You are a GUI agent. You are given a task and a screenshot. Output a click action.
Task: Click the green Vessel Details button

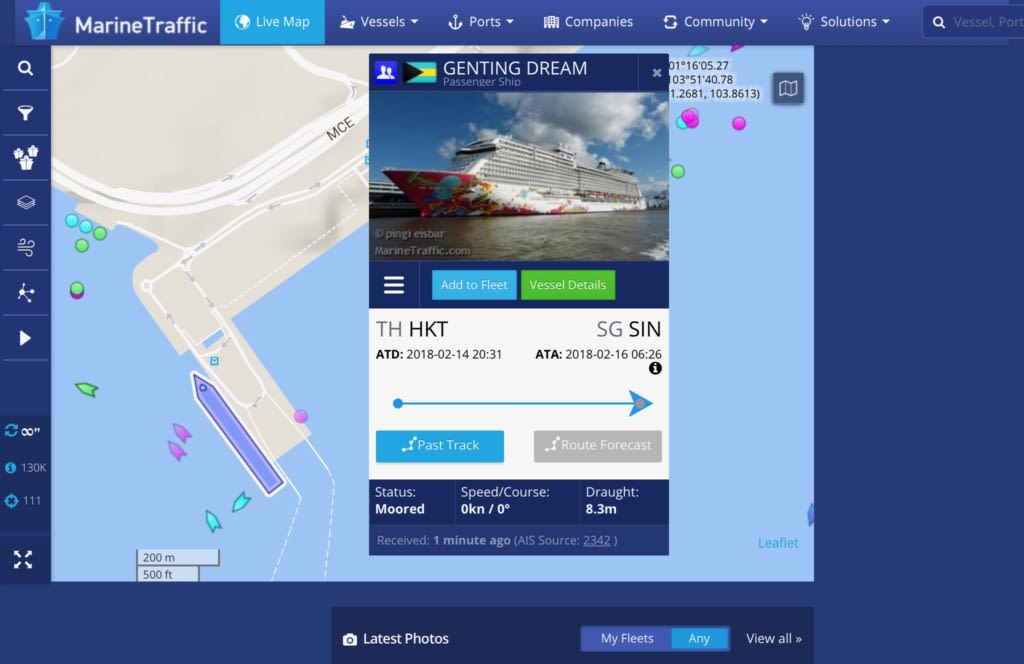tap(568, 285)
